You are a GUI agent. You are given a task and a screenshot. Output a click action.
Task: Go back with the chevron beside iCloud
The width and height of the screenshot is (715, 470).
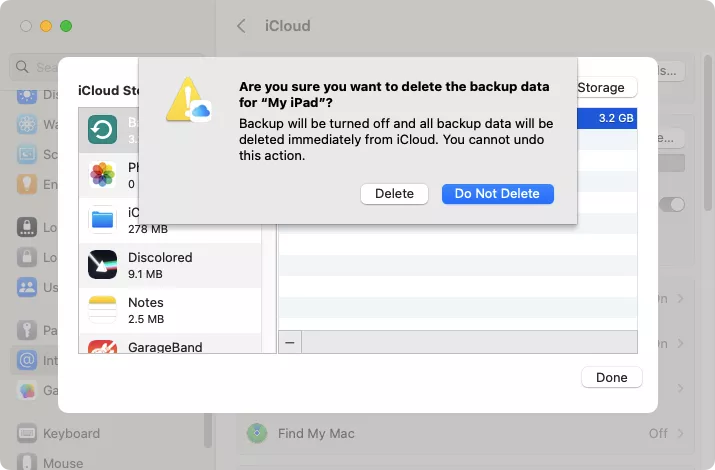[241, 26]
